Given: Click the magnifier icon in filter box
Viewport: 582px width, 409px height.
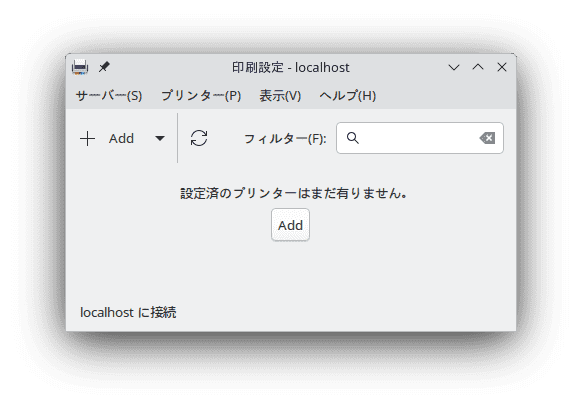Looking at the screenshot, I should (x=353, y=138).
